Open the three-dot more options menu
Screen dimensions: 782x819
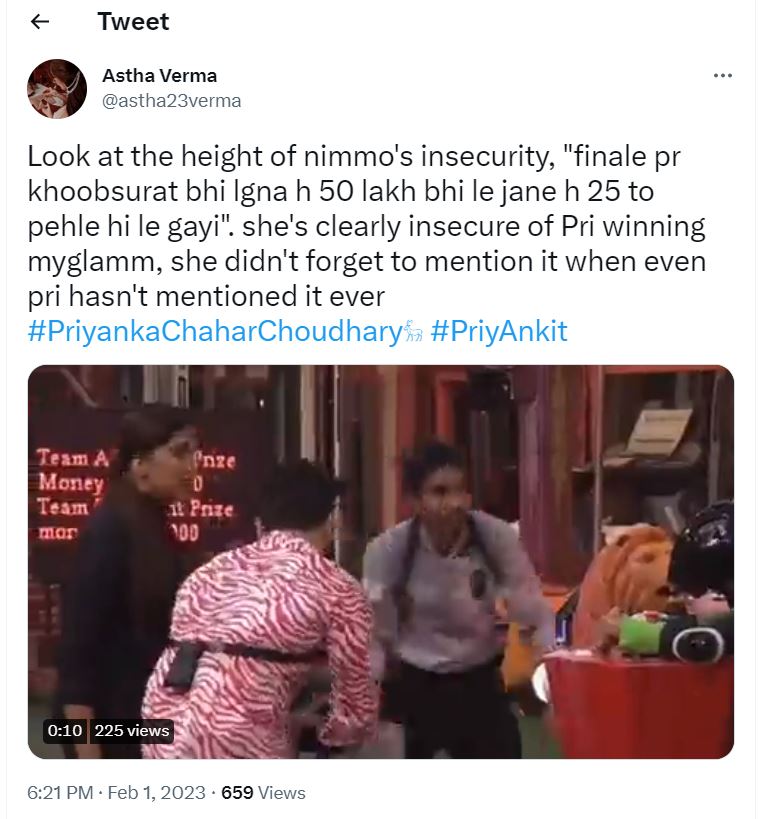tap(722, 76)
